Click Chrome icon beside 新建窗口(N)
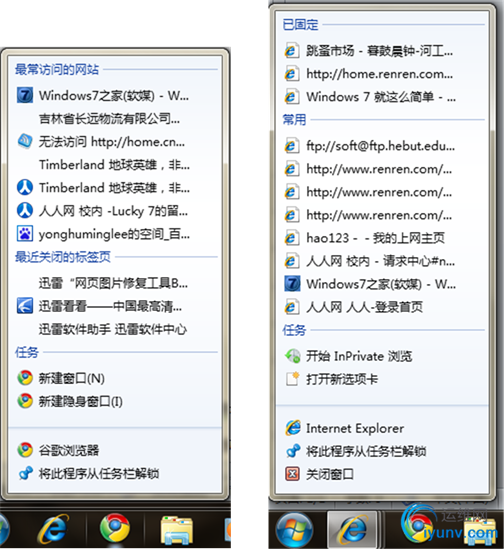Viewport: 504px width, 549px height. (x=25, y=378)
